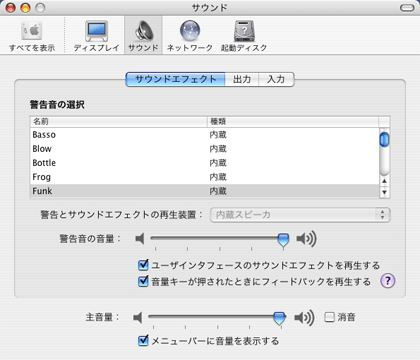Click the 警告音の音量 slider thumb

(x=283, y=240)
